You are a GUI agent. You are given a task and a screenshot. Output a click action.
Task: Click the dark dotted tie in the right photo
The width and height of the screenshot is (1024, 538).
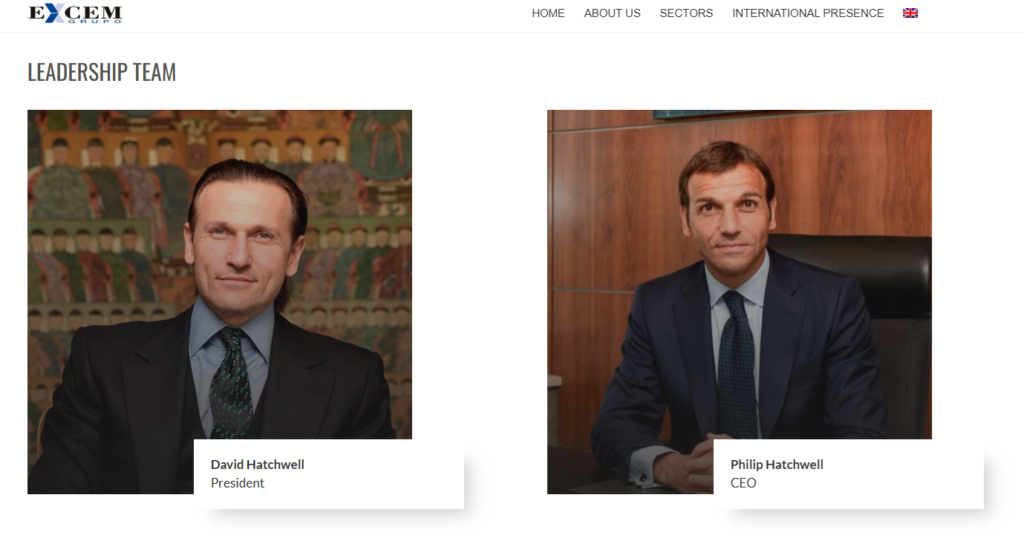click(737, 370)
